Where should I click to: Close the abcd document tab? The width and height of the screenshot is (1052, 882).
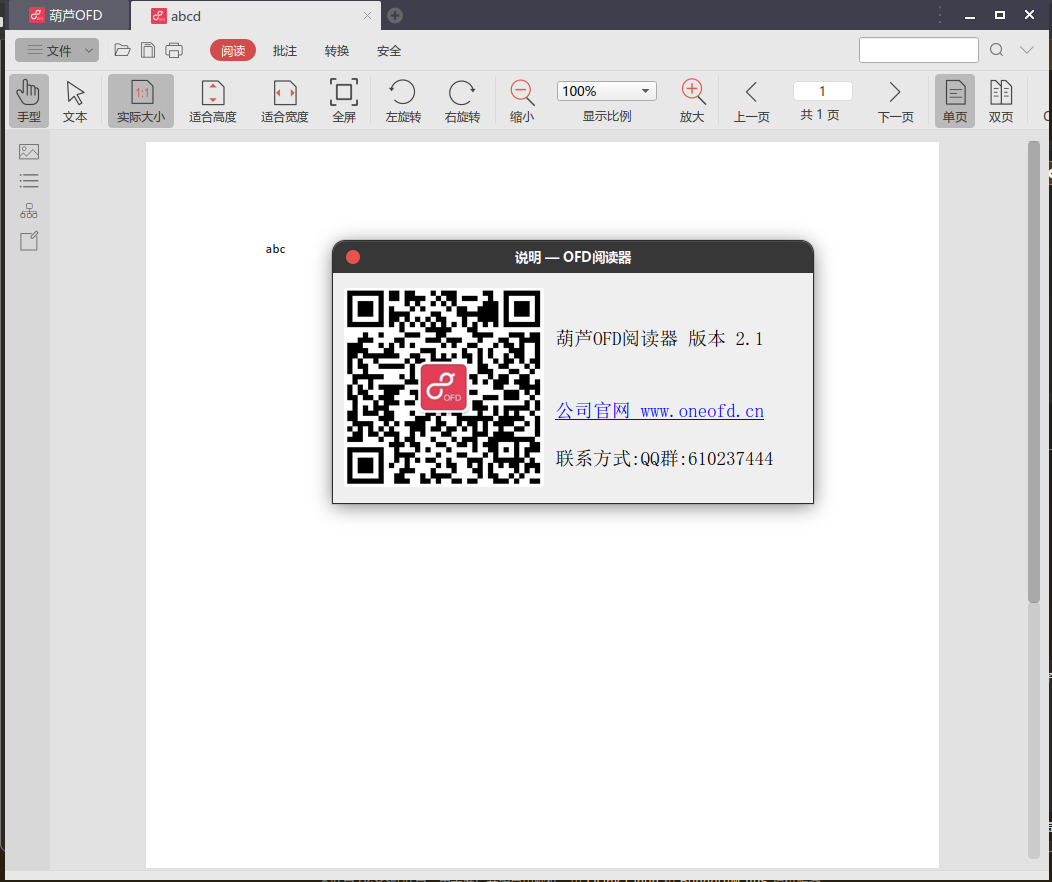click(367, 15)
